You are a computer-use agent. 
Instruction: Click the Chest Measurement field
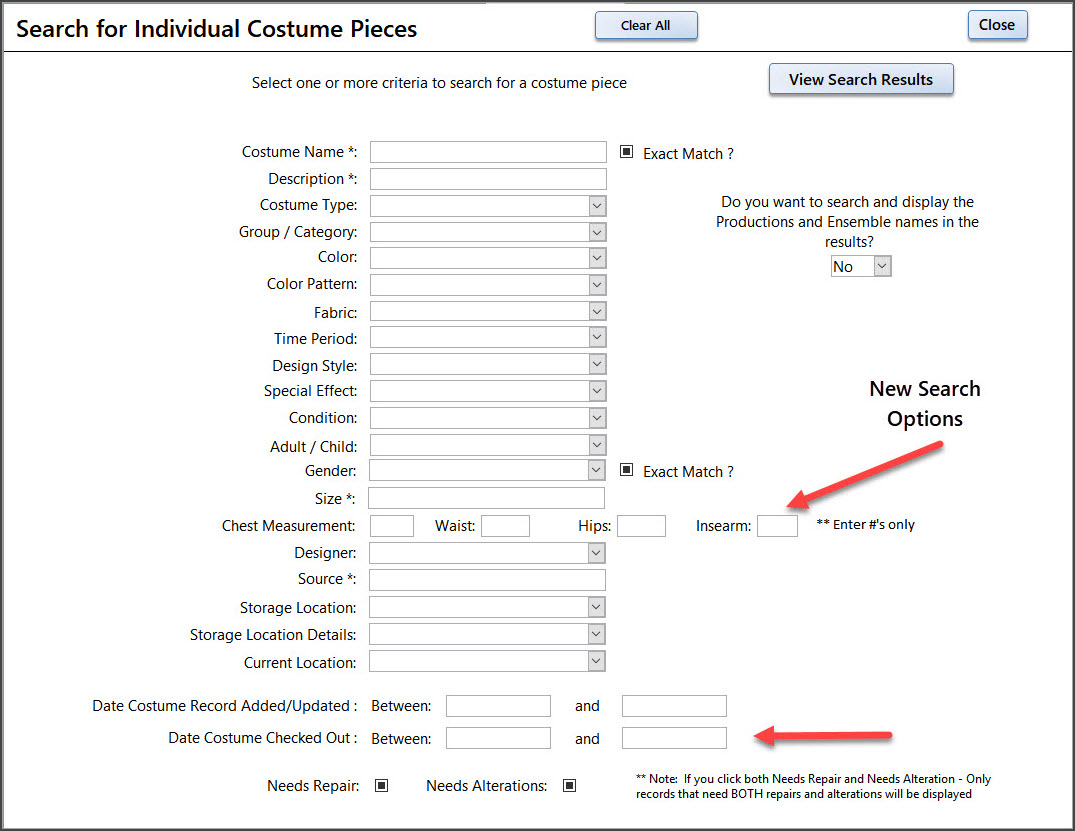391,526
